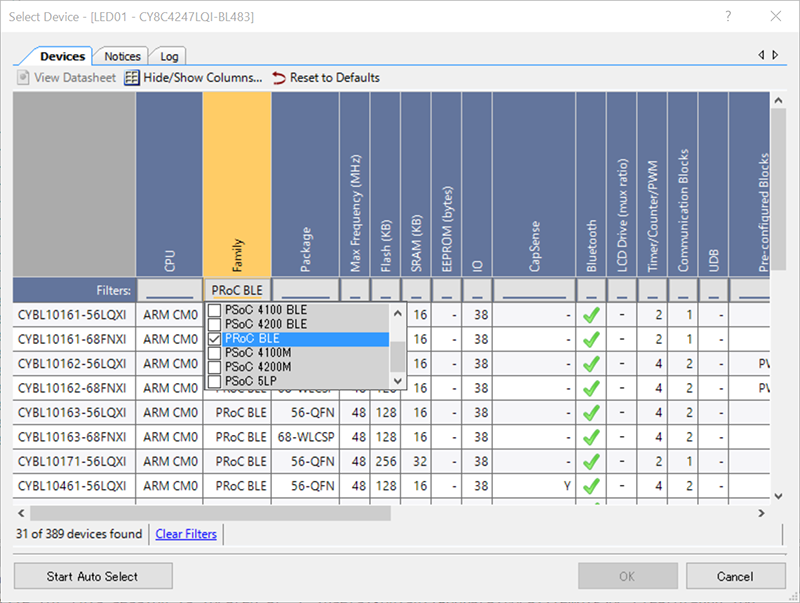Select device CYBL10163-56LQXI
800x603 pixels.
pyautogui.click(x=72, y=413)
